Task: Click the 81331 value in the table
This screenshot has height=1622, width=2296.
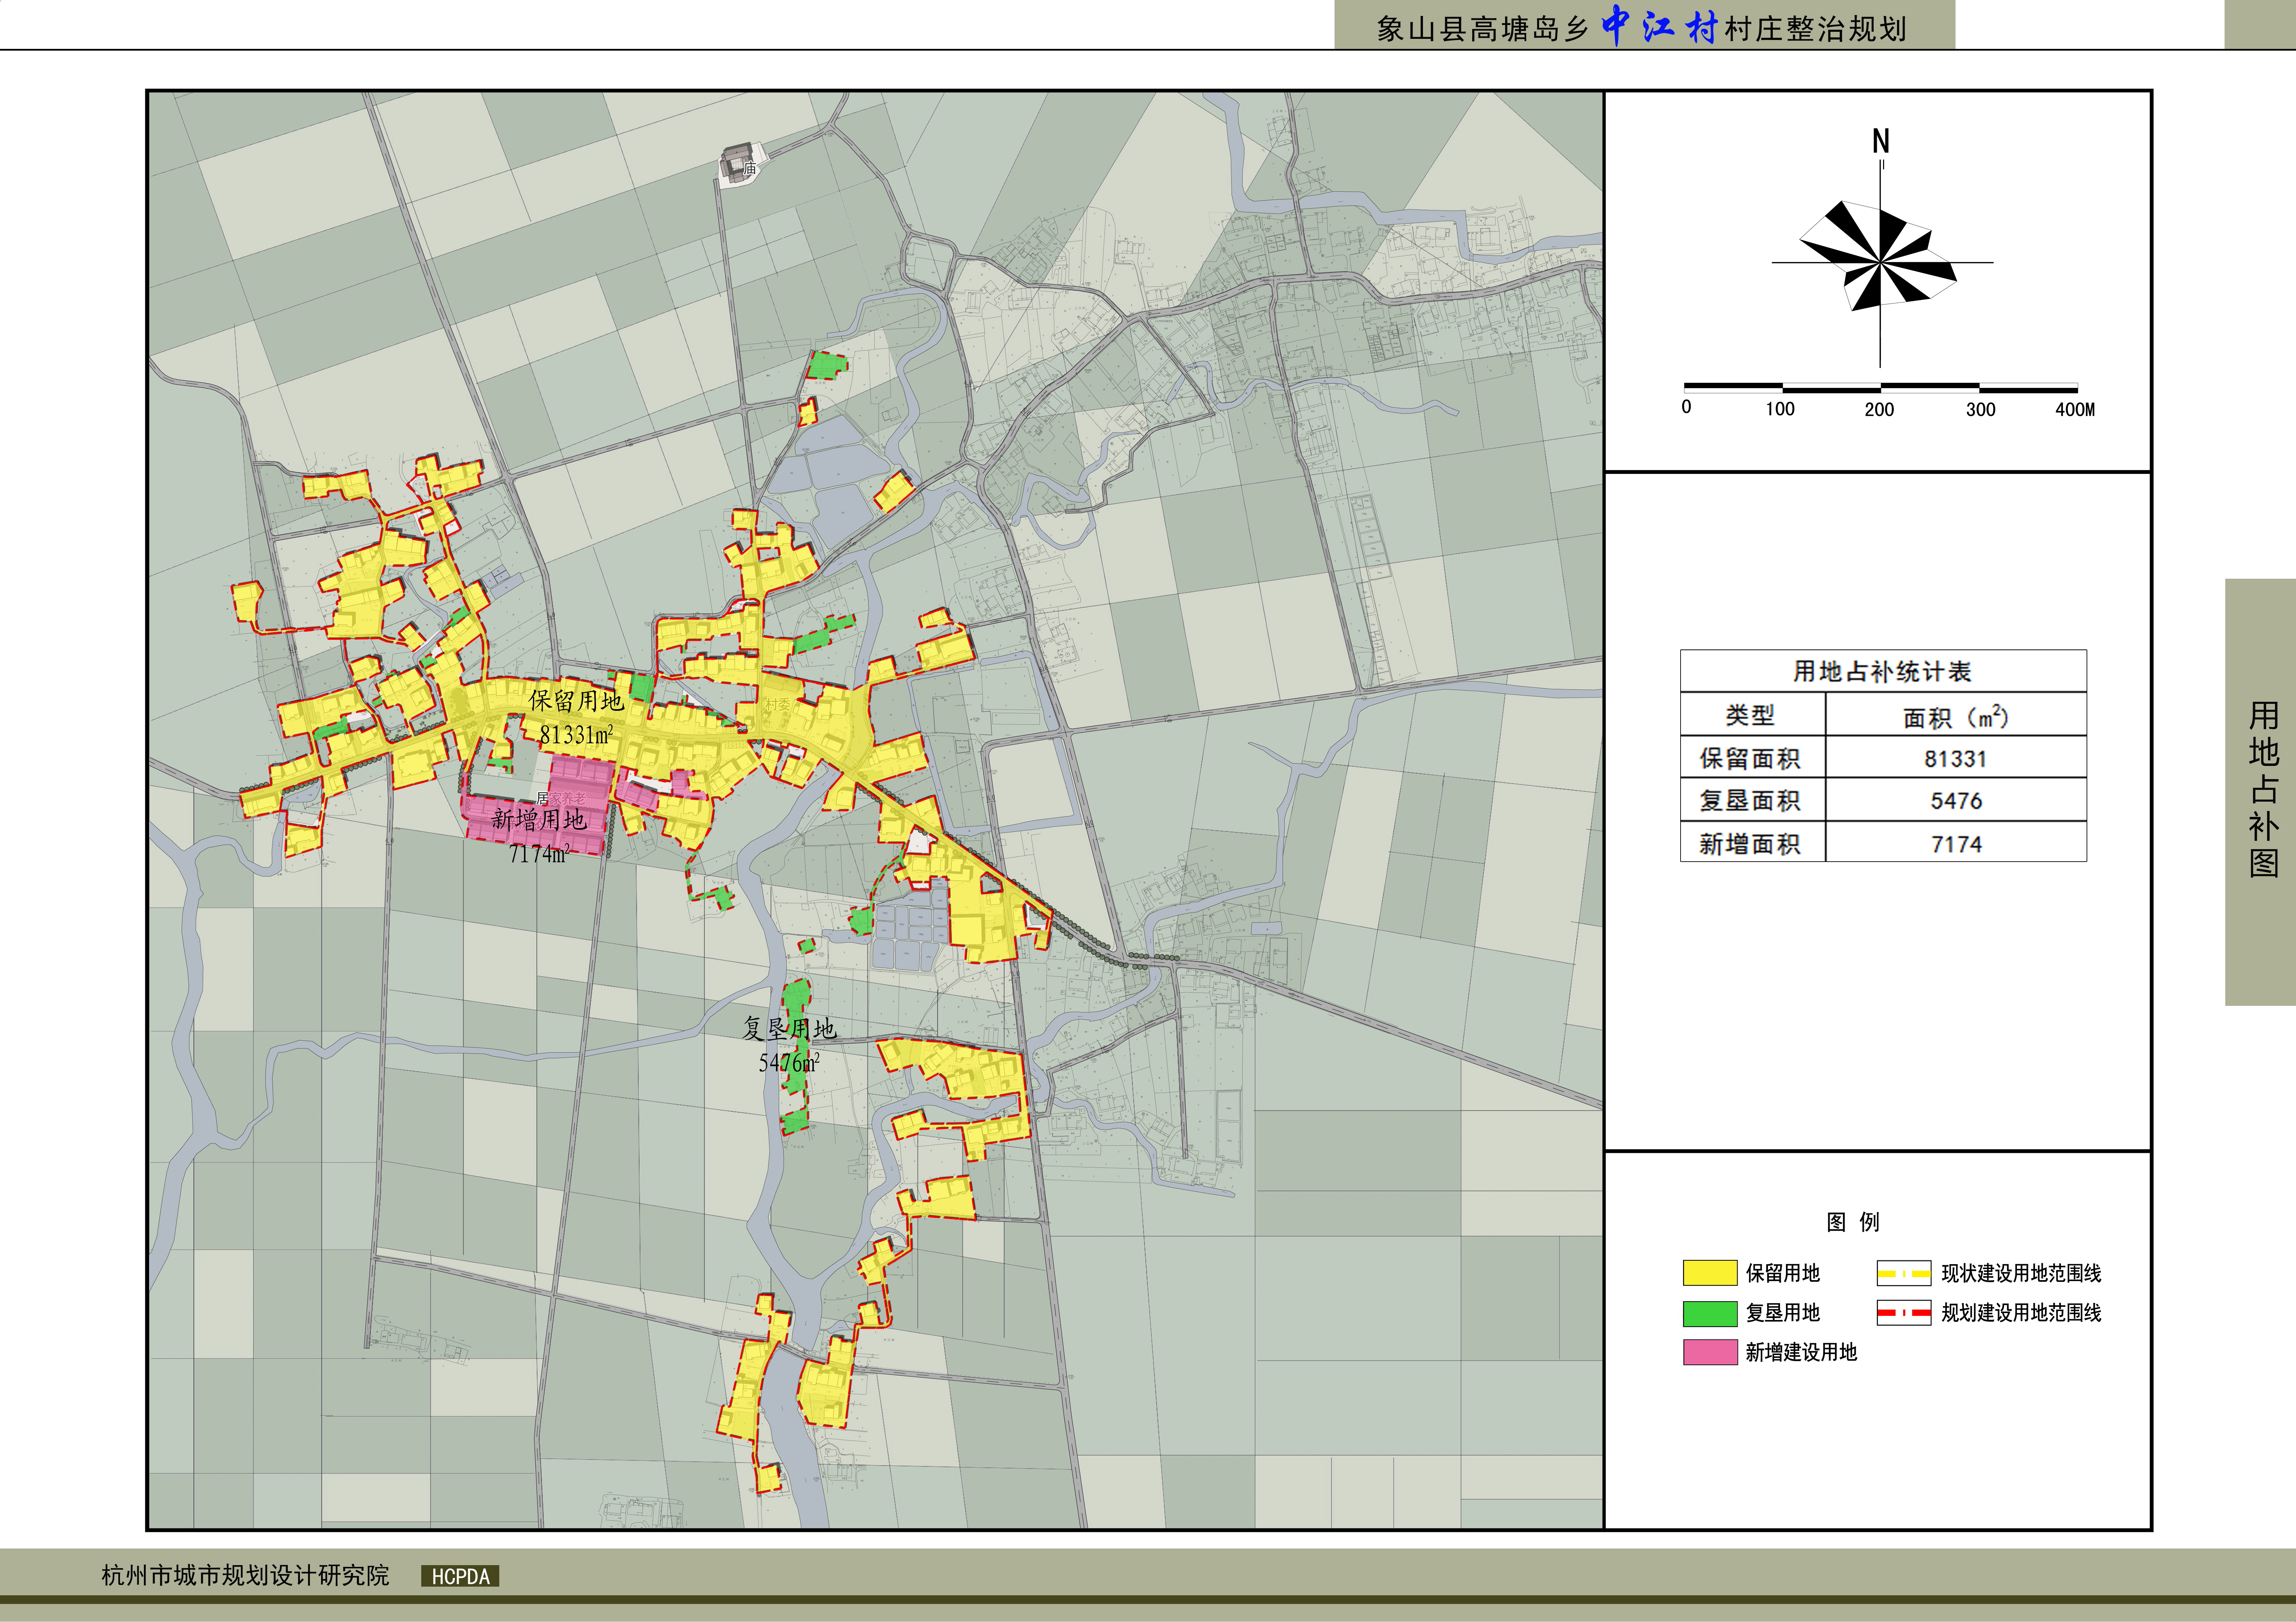Action: pos(1955,759)
